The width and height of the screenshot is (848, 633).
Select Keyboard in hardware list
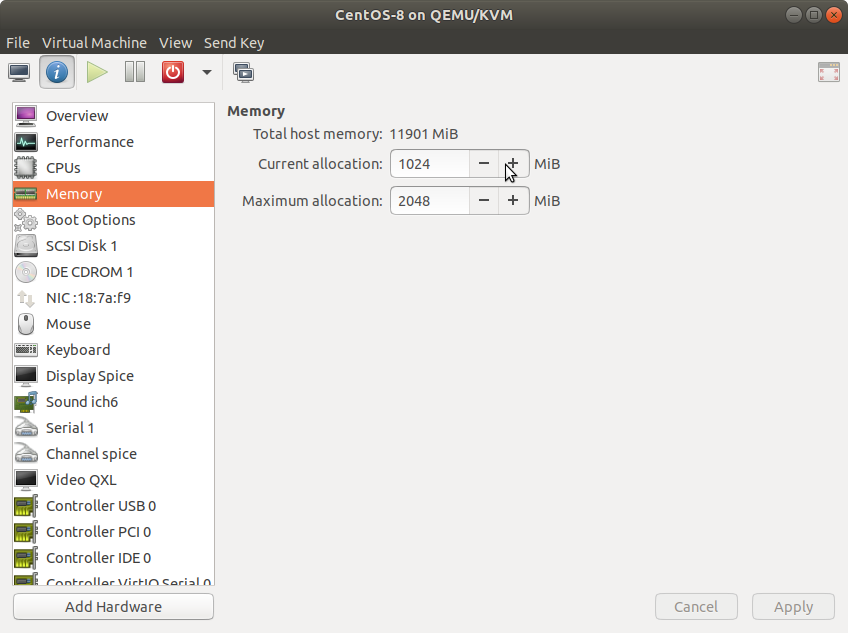(x=114, y=350)
